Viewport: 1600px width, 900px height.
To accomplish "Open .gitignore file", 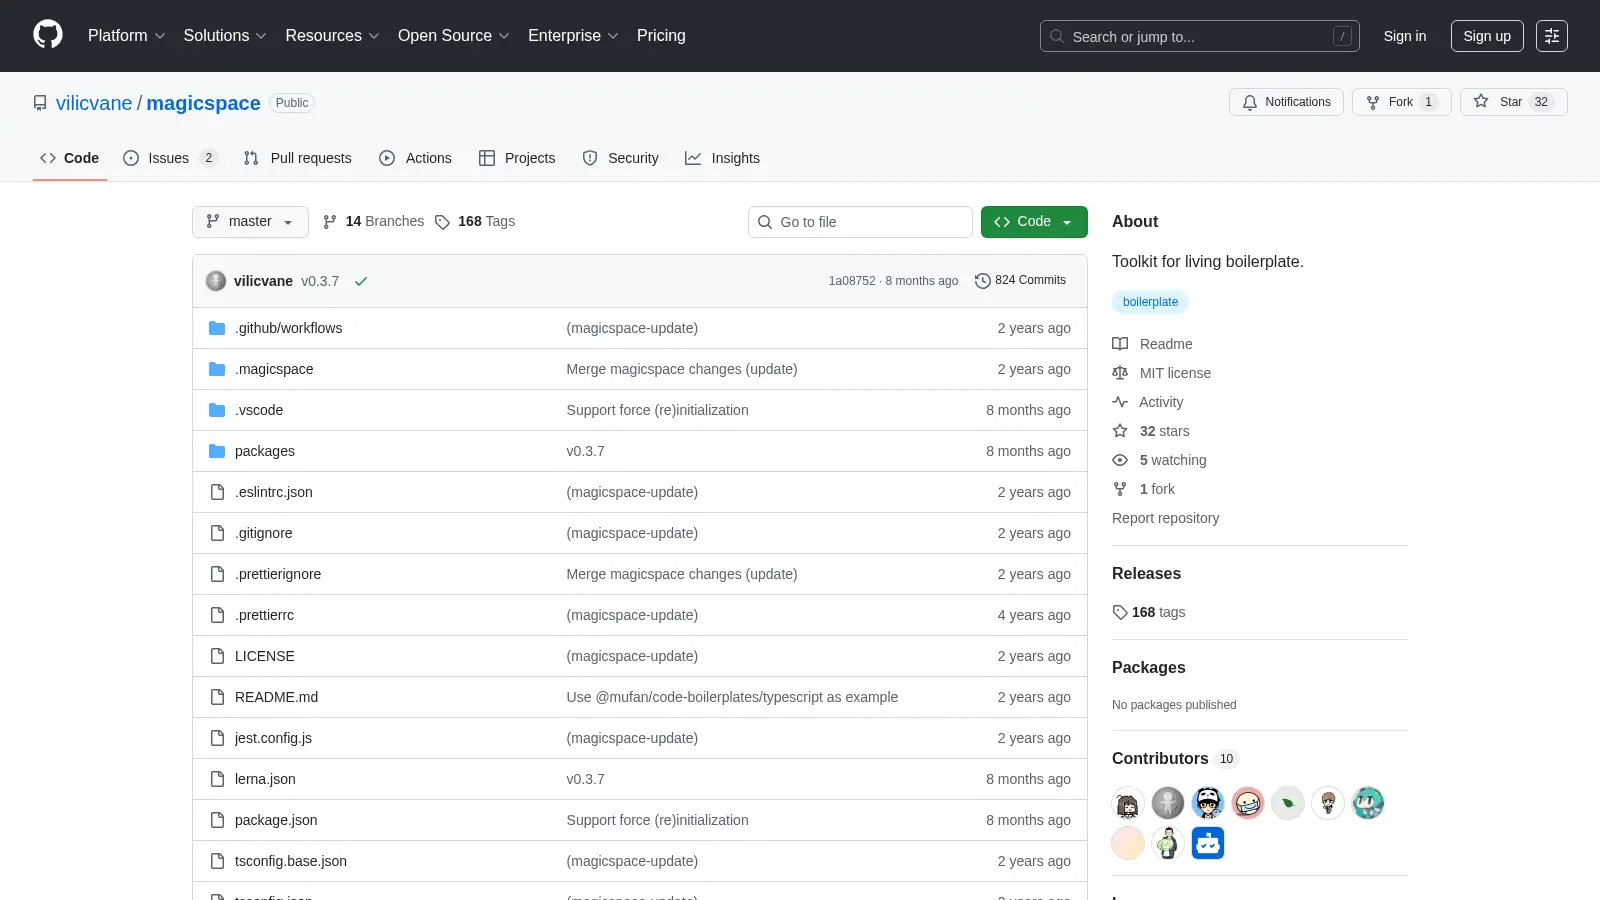I will [264, 533].
